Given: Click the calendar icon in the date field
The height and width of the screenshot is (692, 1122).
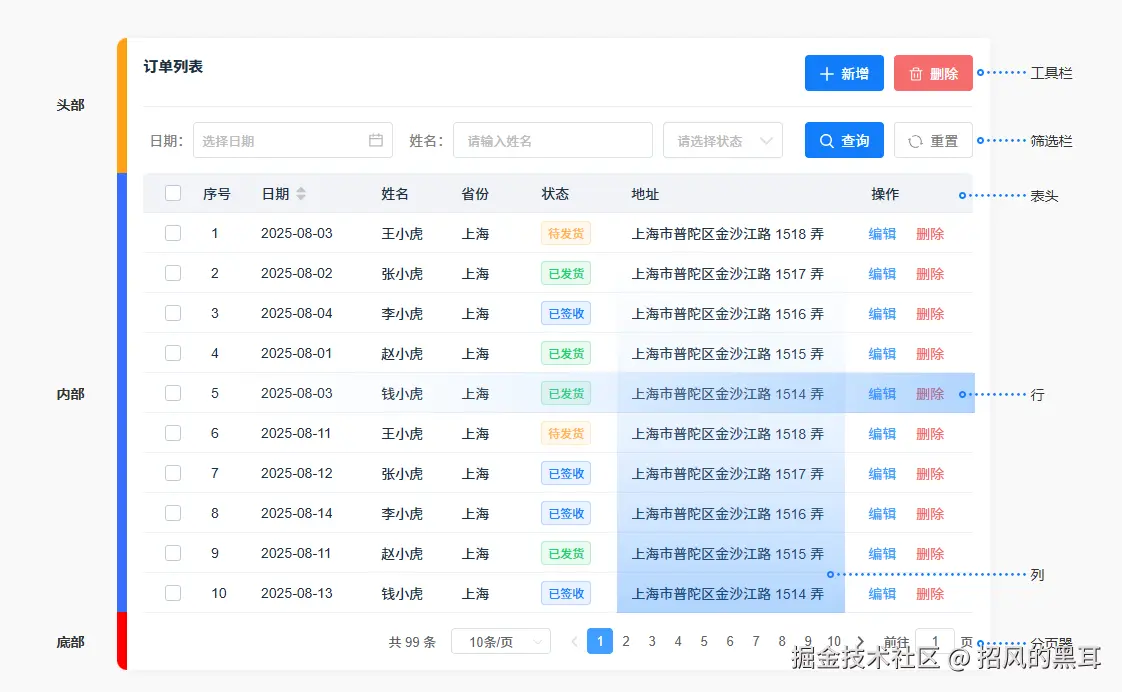Looking at the screenshot, I should pyautogui.click(x=376, y=140).
